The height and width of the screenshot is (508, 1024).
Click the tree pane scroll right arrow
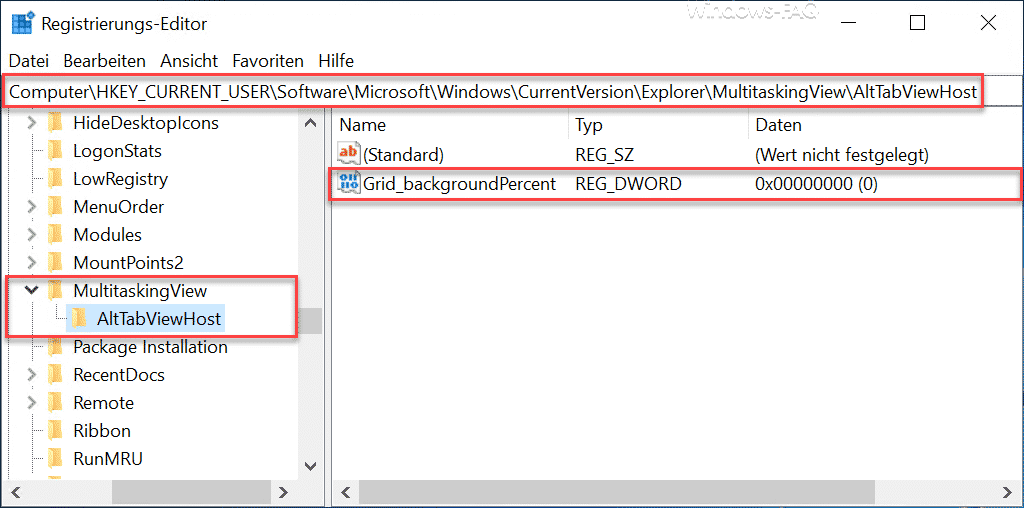tap(283, 491)
